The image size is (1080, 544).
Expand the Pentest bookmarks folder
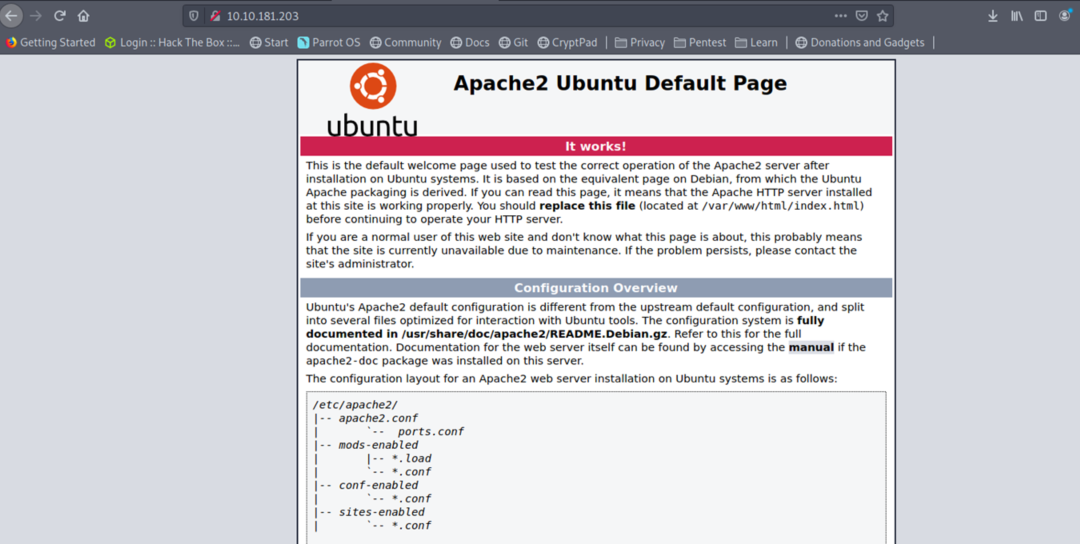tap(700, 43)
